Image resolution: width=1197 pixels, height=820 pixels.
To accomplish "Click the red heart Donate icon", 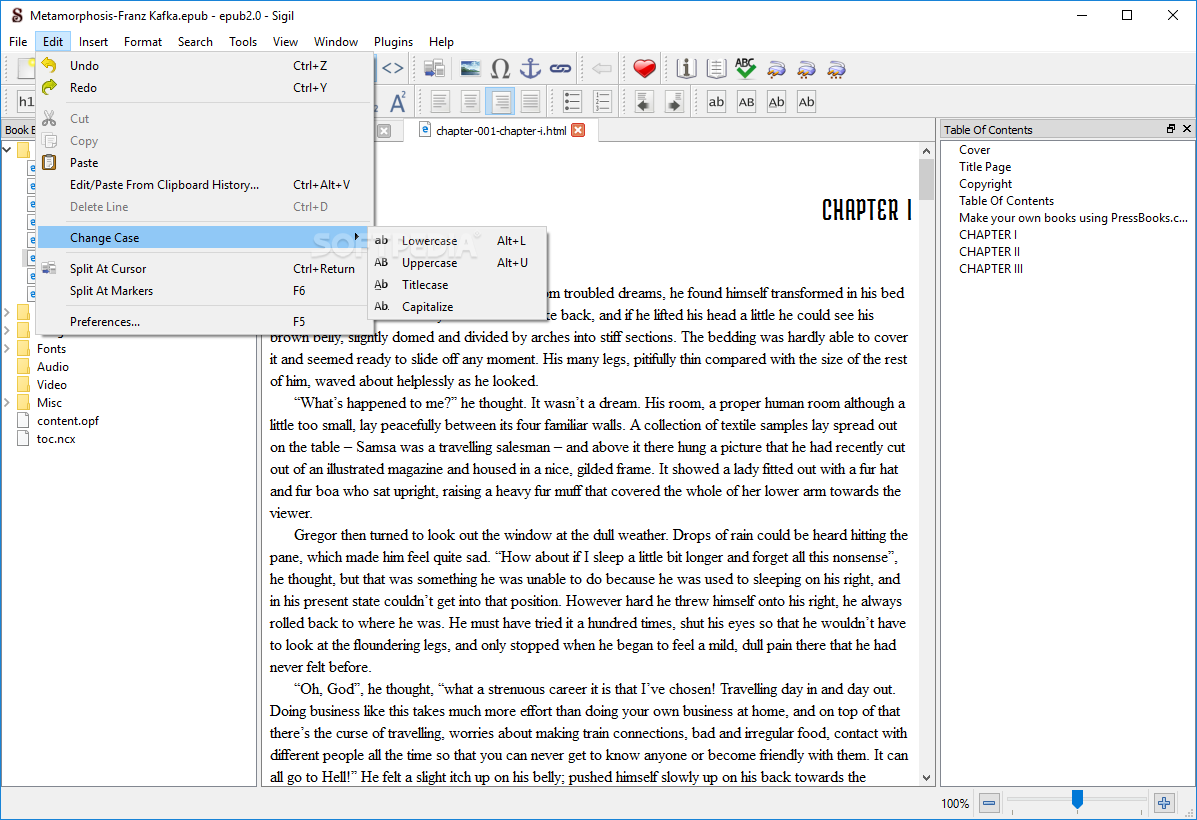I will [x=644, y=69].
